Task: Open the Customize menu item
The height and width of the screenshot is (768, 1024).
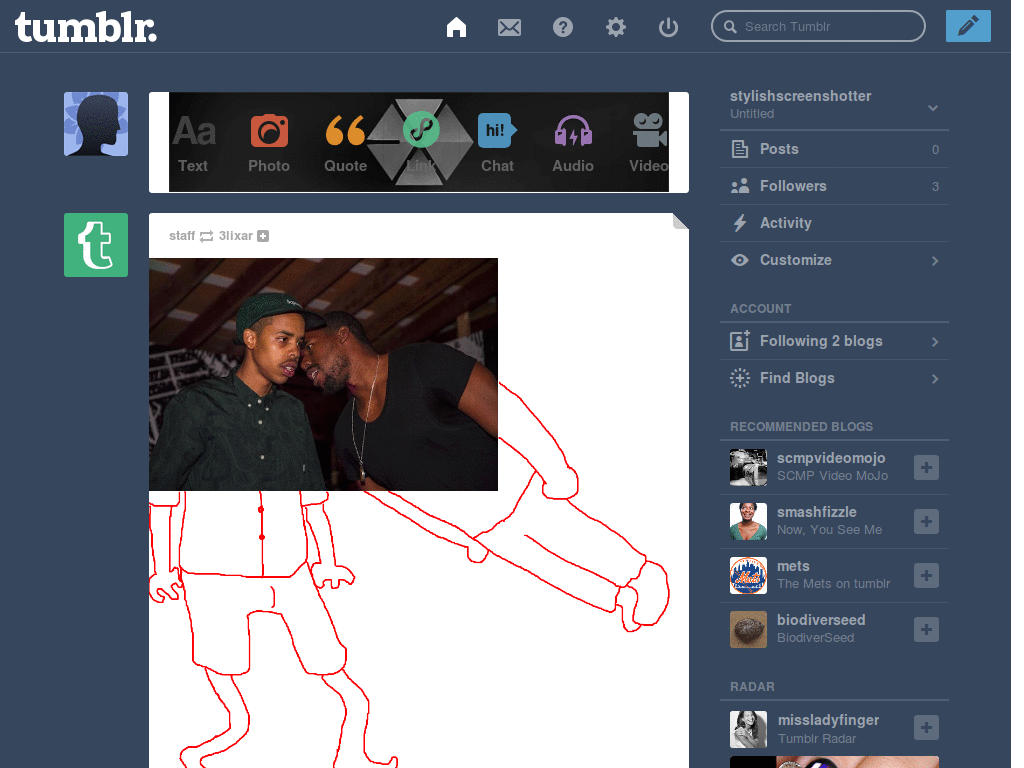Action: pos(834,260)
